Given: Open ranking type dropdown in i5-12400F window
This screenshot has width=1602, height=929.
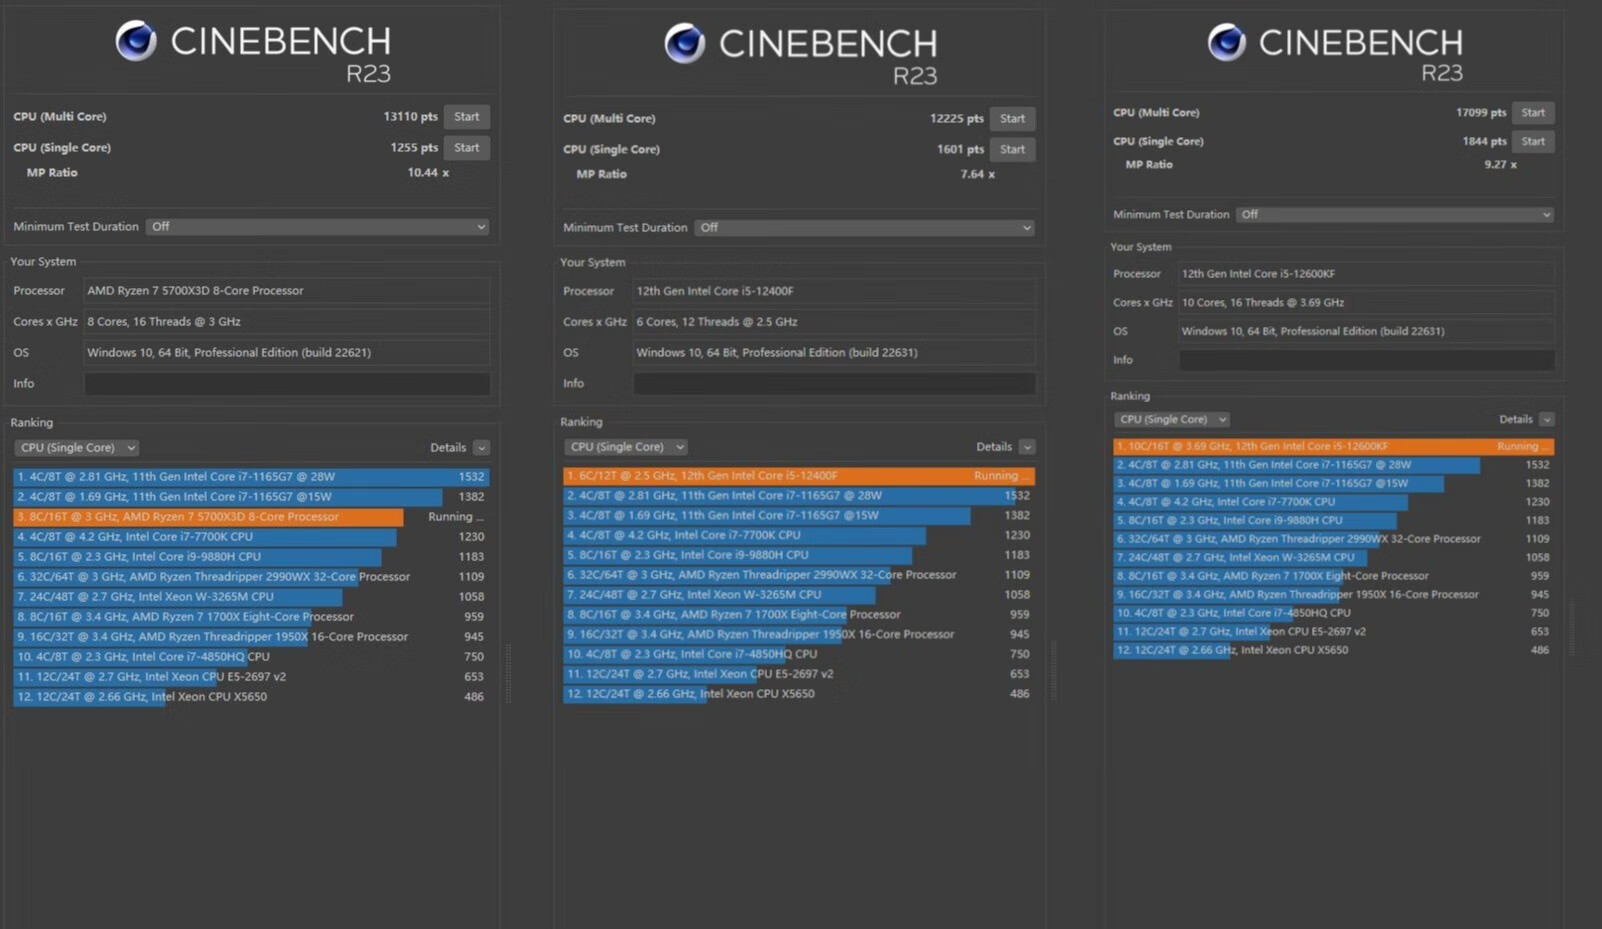Looking at the screenshot, I should [x=625, y=447].
